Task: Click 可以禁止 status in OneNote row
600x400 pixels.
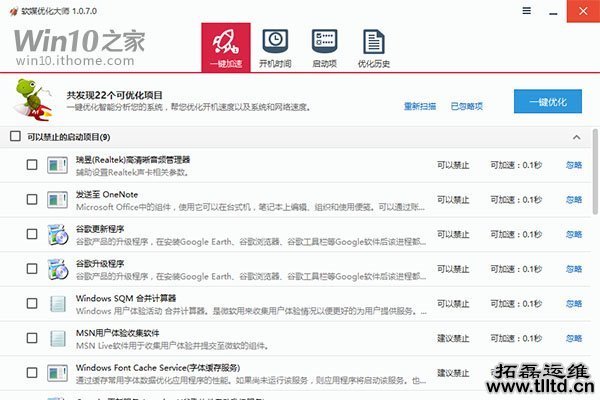Action: pos(453,199)
